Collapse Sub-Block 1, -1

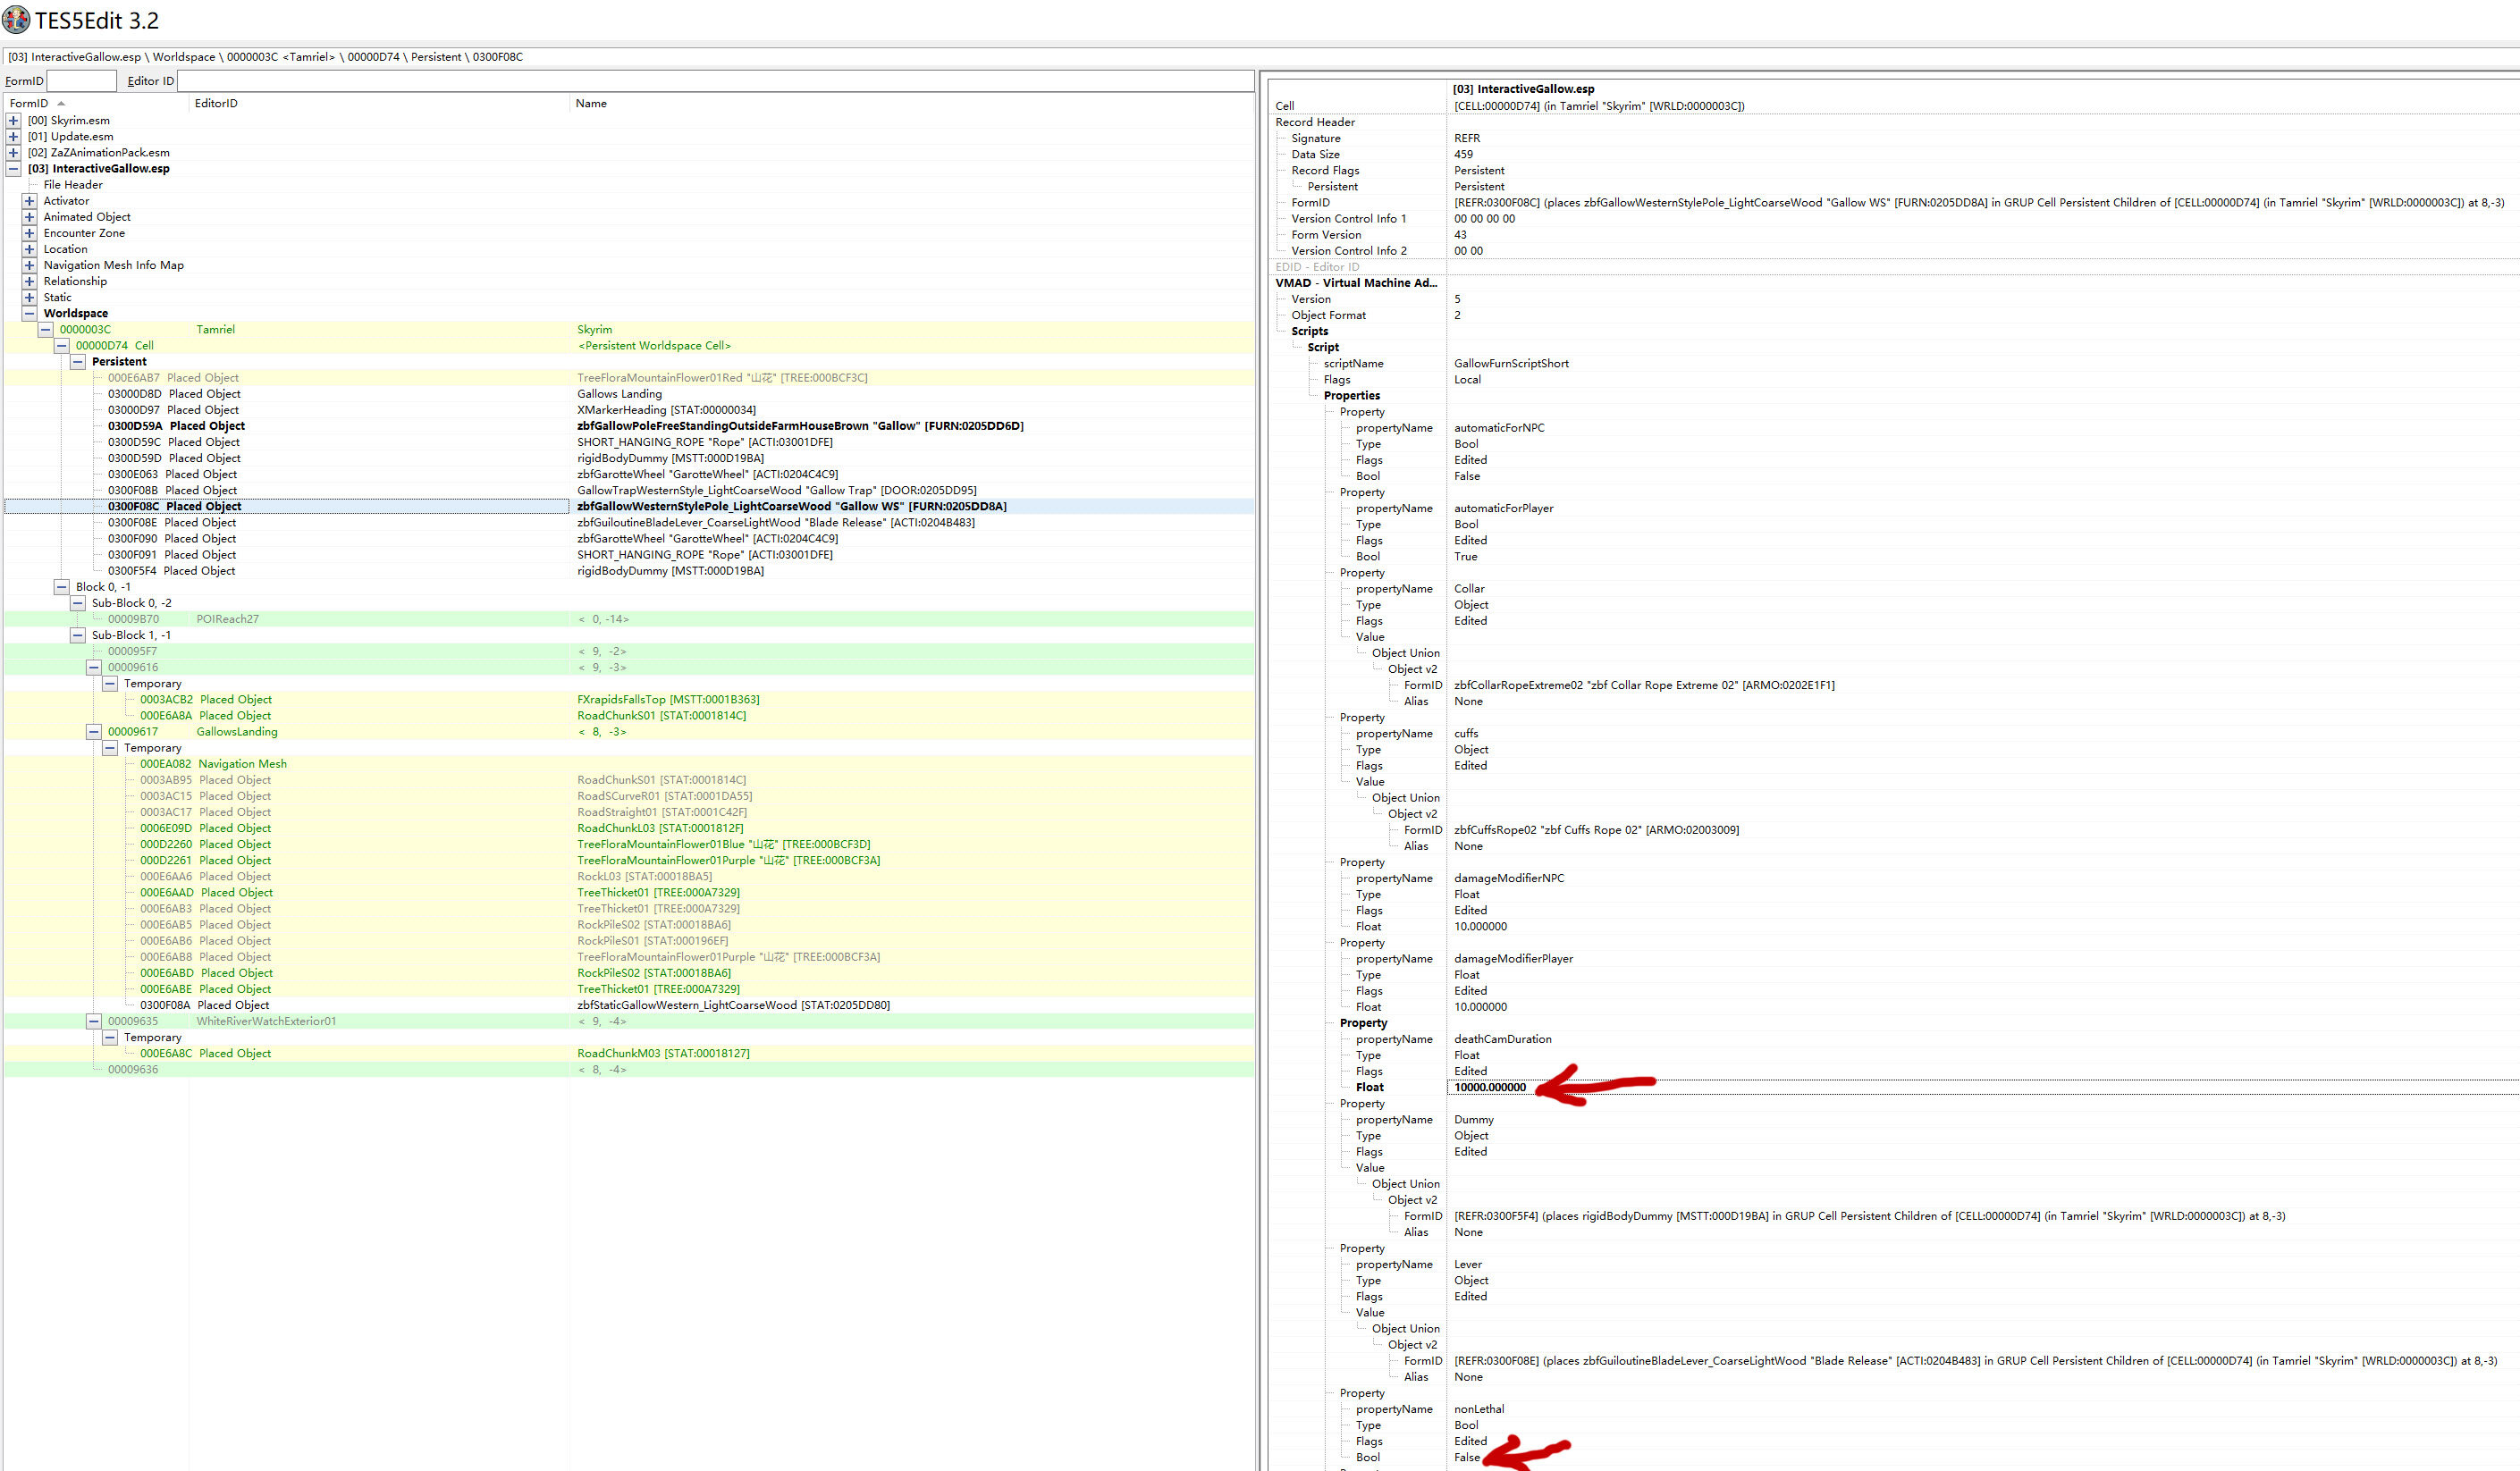[x=77, y=635]
